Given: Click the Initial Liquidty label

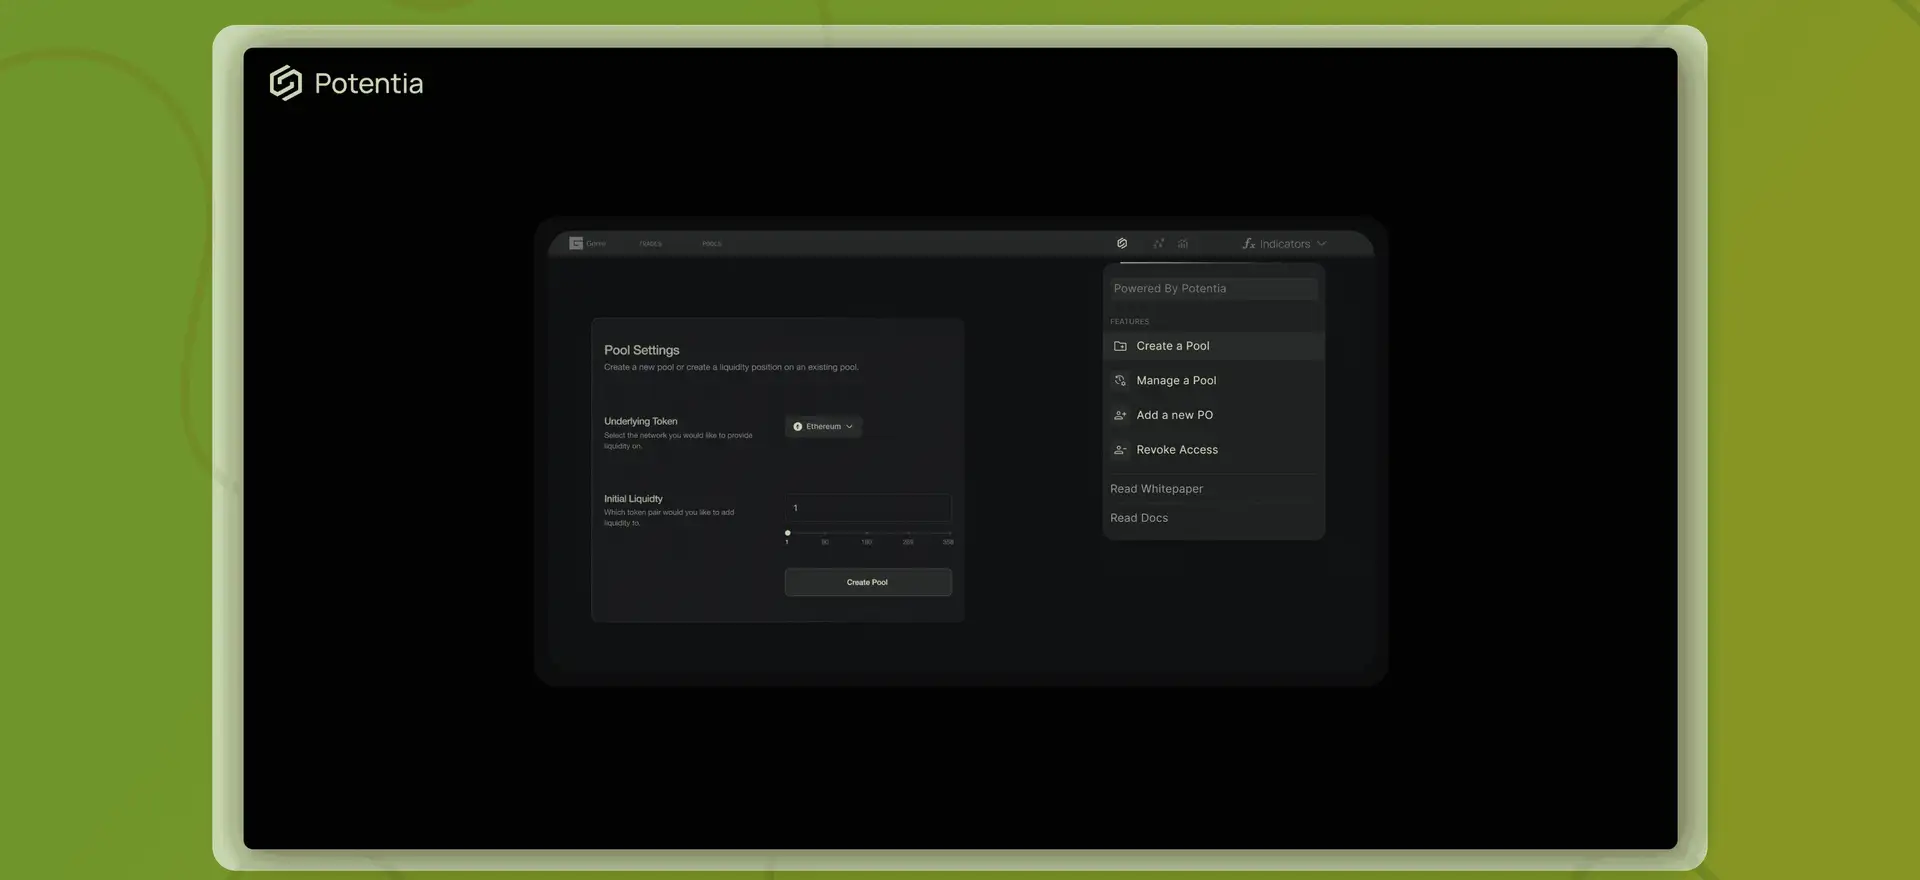Looking at the screenshot, I should point(633,499).
